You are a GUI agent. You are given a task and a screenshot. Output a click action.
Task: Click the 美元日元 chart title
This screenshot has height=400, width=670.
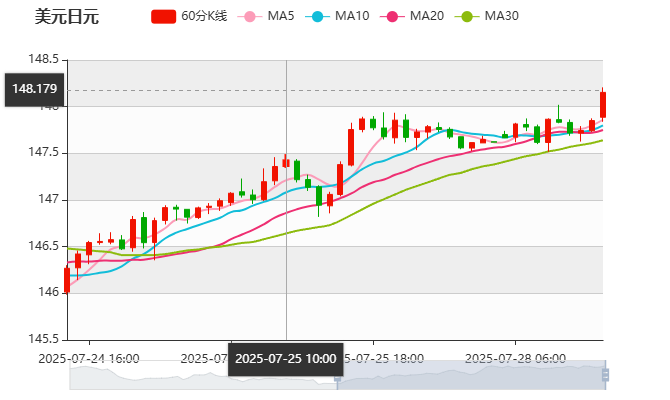[66, 17]
